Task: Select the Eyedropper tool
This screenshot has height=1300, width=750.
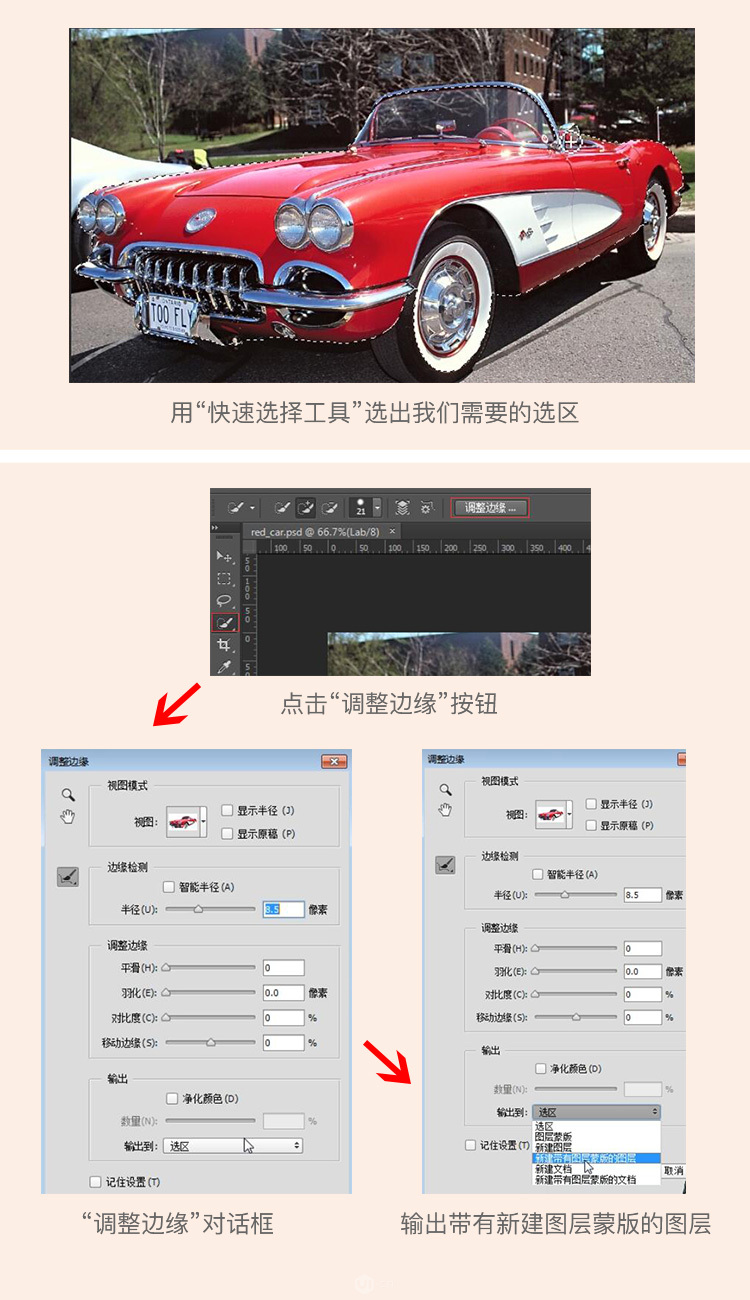Action: 224,666
